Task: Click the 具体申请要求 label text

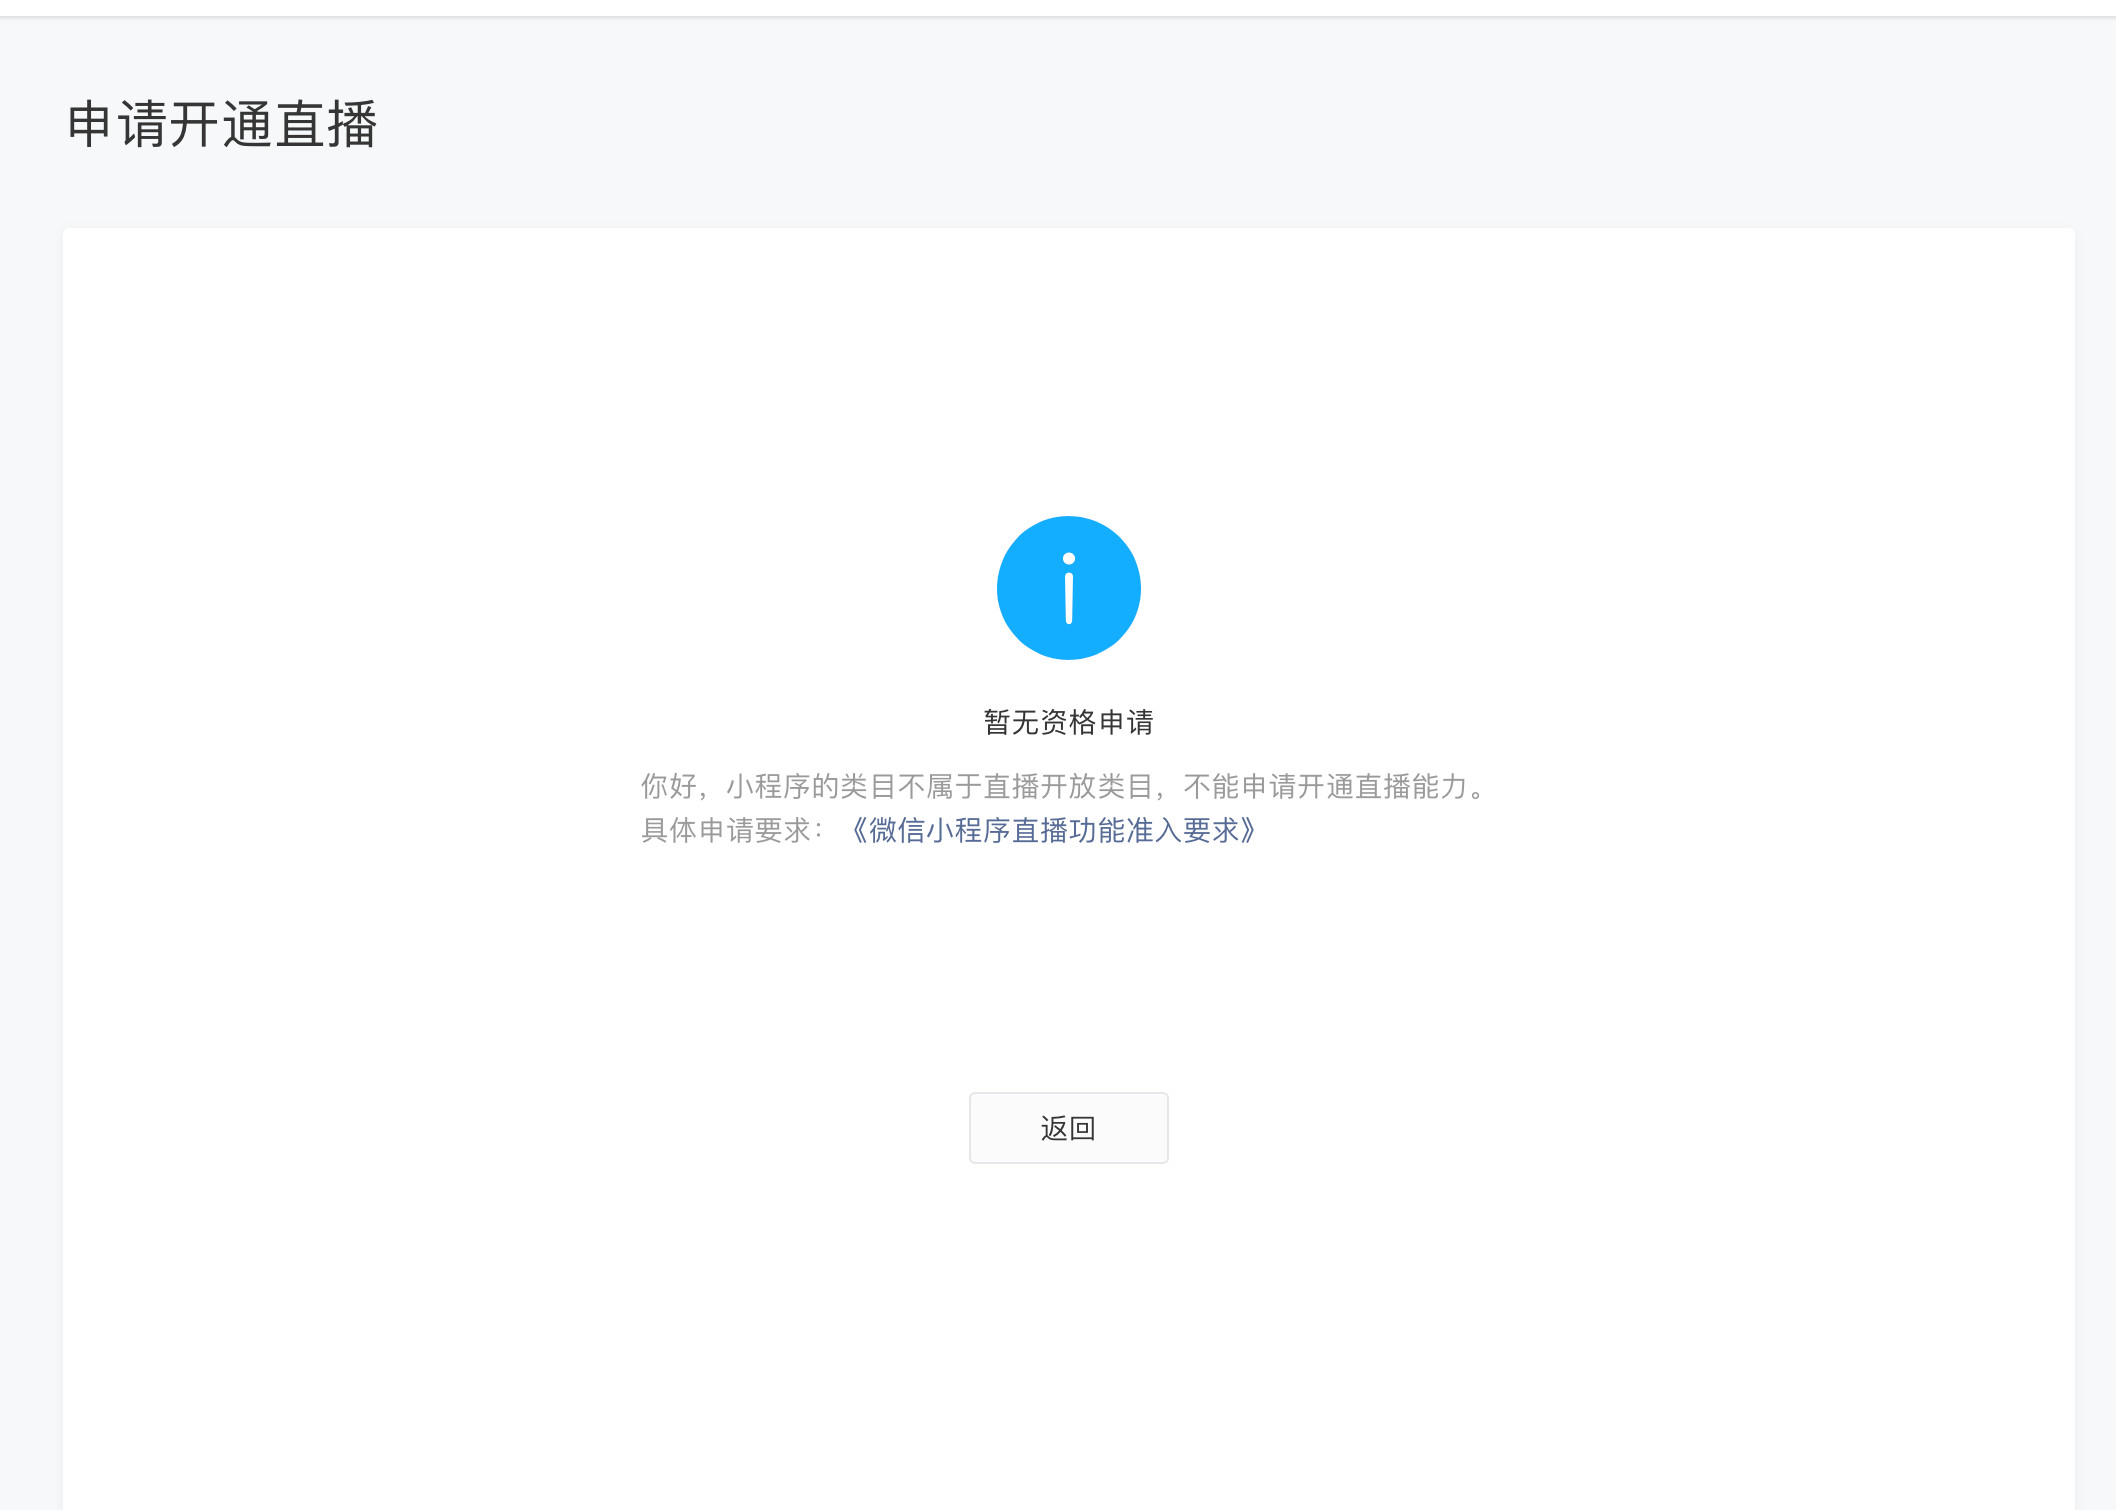Action: tap(725, 830)
